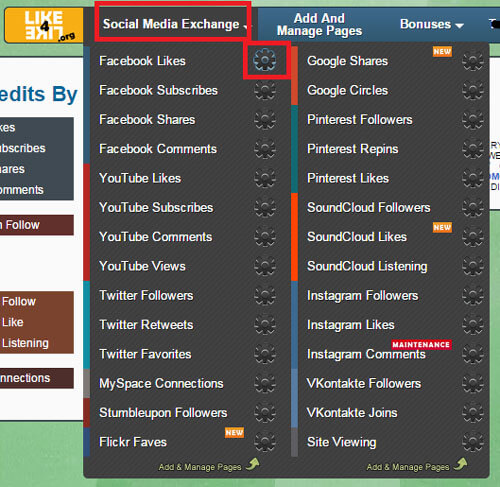This screenshot has height=487, width=500.
Task: Open right column Add & Manage Pages link
Action: tap(417, 466)
